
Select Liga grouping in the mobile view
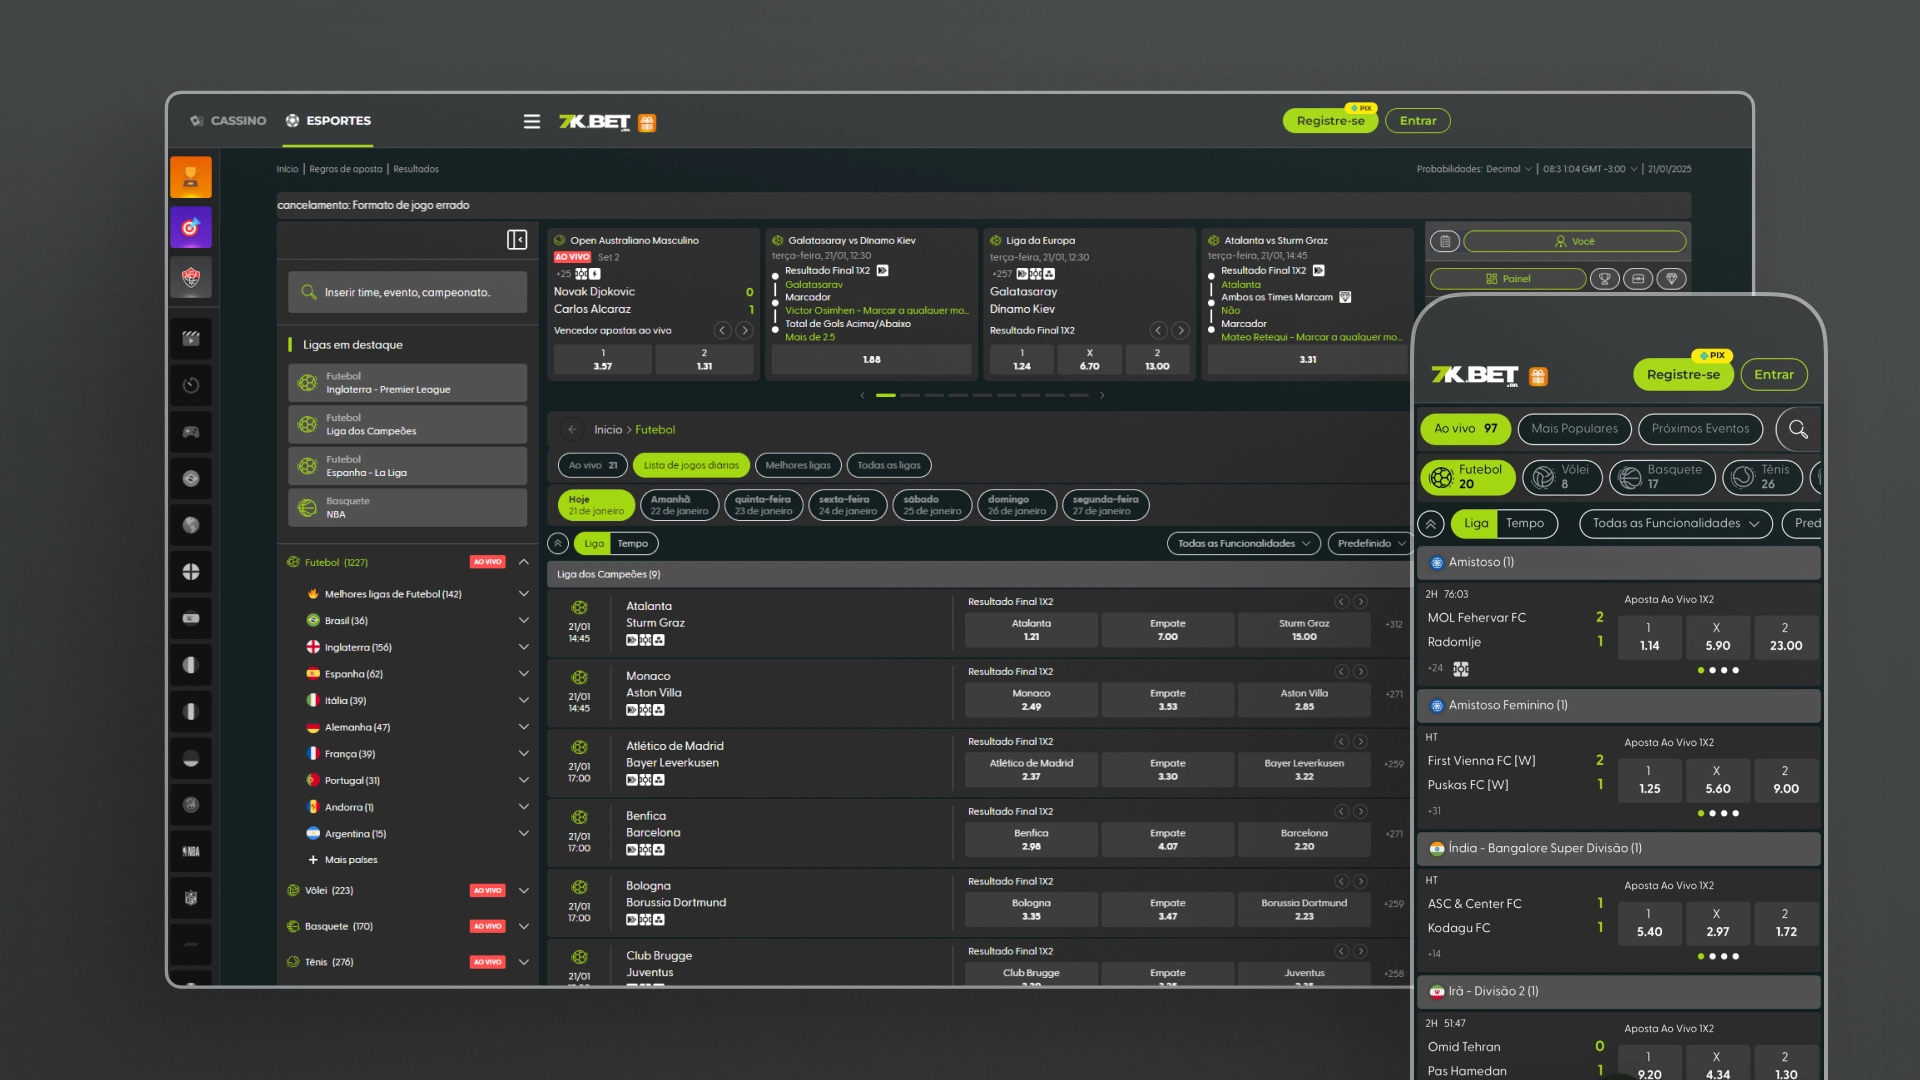click(1476, 524)
